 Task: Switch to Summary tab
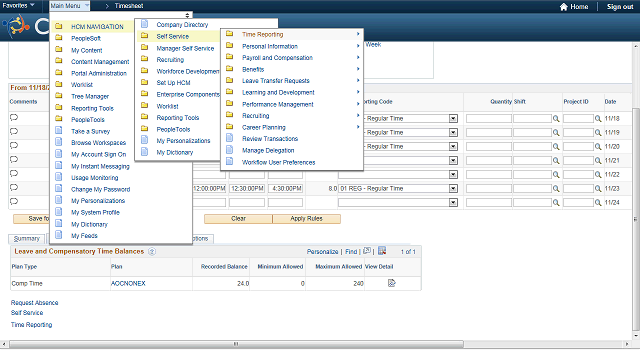pos(27,238)
